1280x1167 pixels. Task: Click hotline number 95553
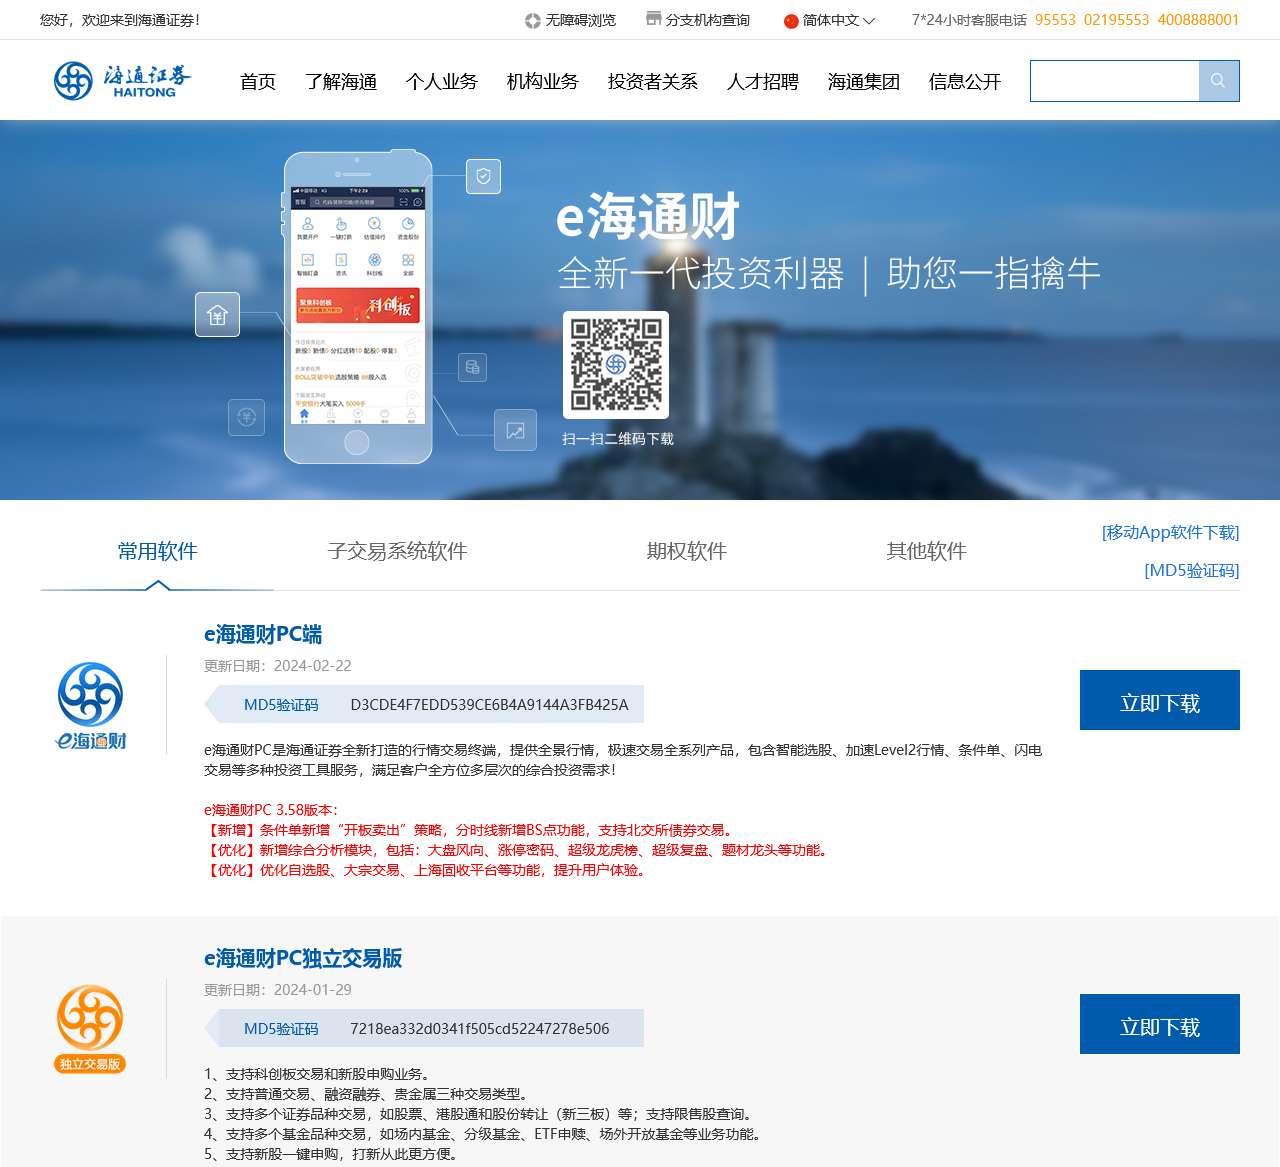click(x=1055, y=20)
